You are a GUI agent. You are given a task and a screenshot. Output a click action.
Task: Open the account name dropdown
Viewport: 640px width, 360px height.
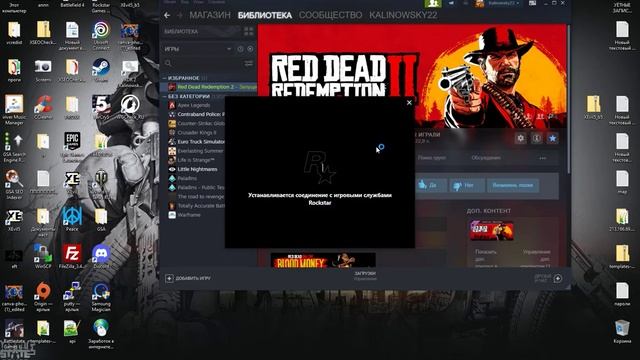pyautogui.click(x=503, y=3)
